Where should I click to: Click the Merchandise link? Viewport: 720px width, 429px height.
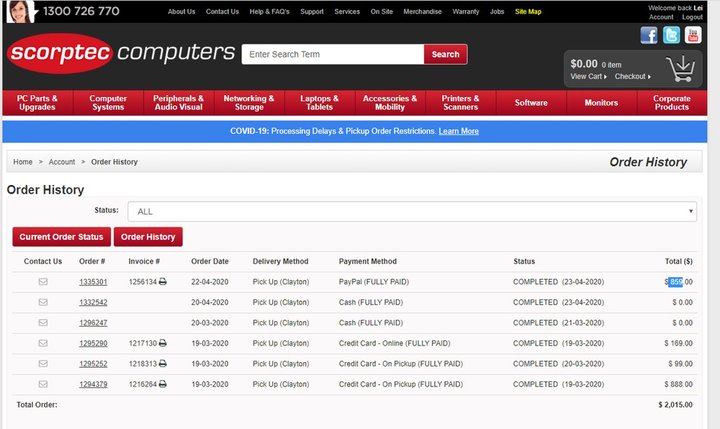pos(422,11)
